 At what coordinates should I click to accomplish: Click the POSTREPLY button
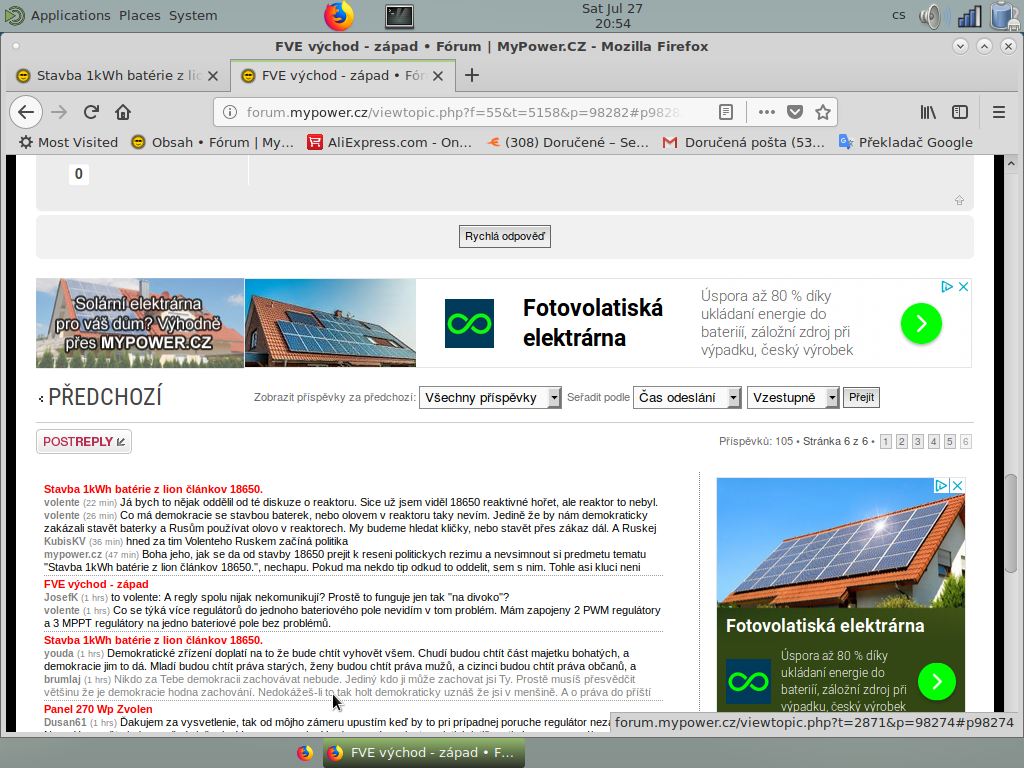pyautogui.click(x=84, y=442)
